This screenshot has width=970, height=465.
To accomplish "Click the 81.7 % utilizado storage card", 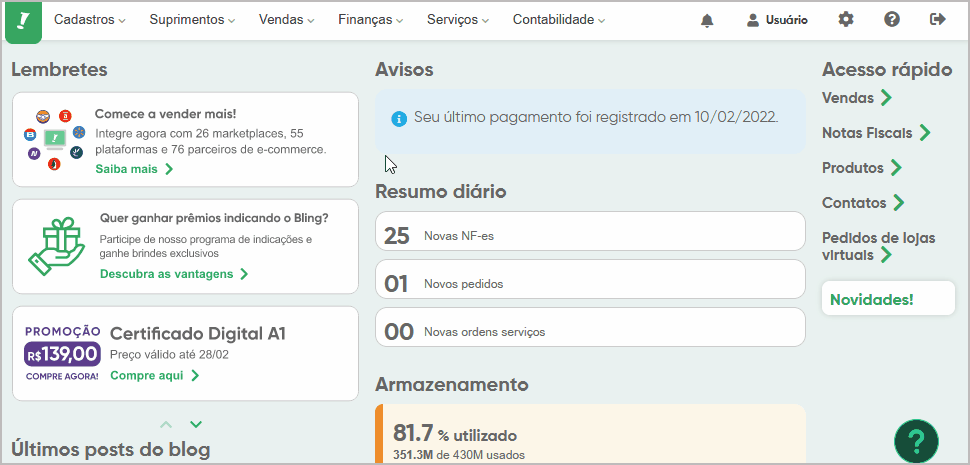I will point(590,434).
